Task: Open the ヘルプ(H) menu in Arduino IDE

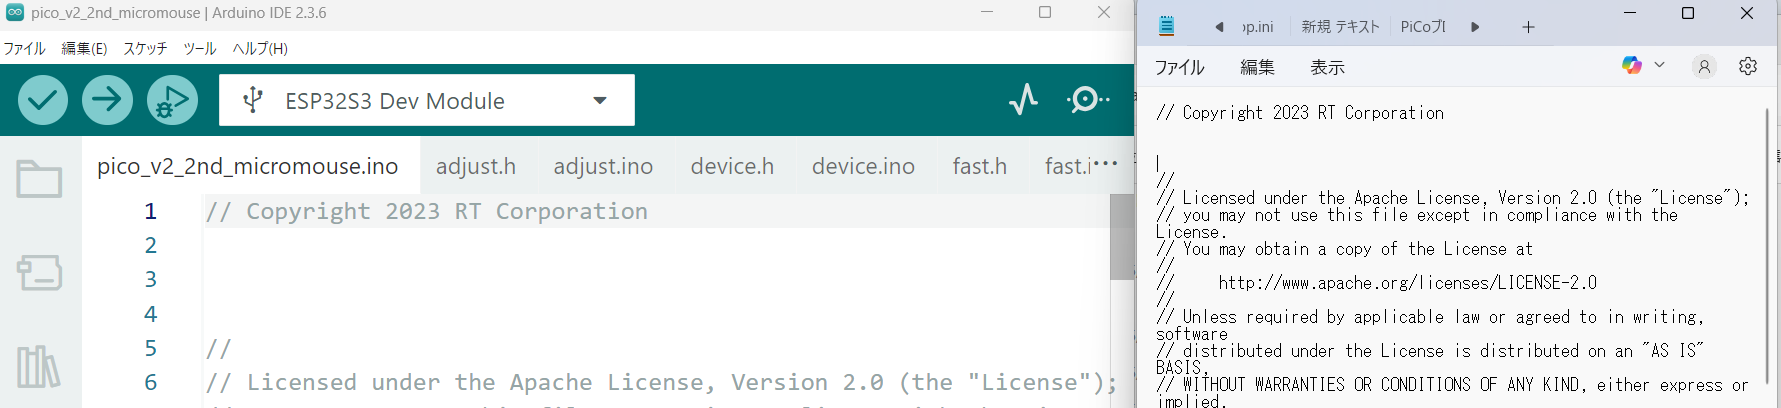Action: click(260, 48)
